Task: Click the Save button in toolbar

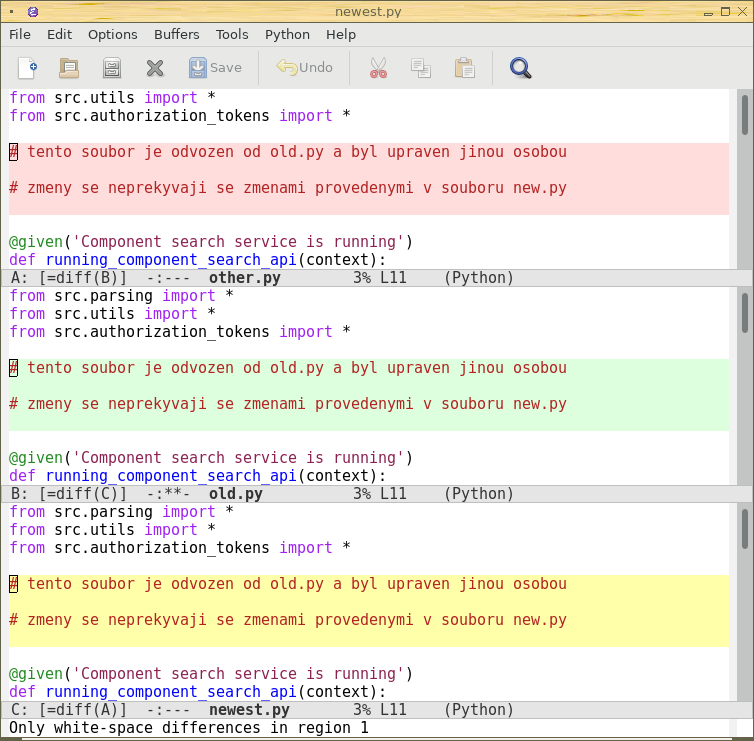Action: (215, 68)
